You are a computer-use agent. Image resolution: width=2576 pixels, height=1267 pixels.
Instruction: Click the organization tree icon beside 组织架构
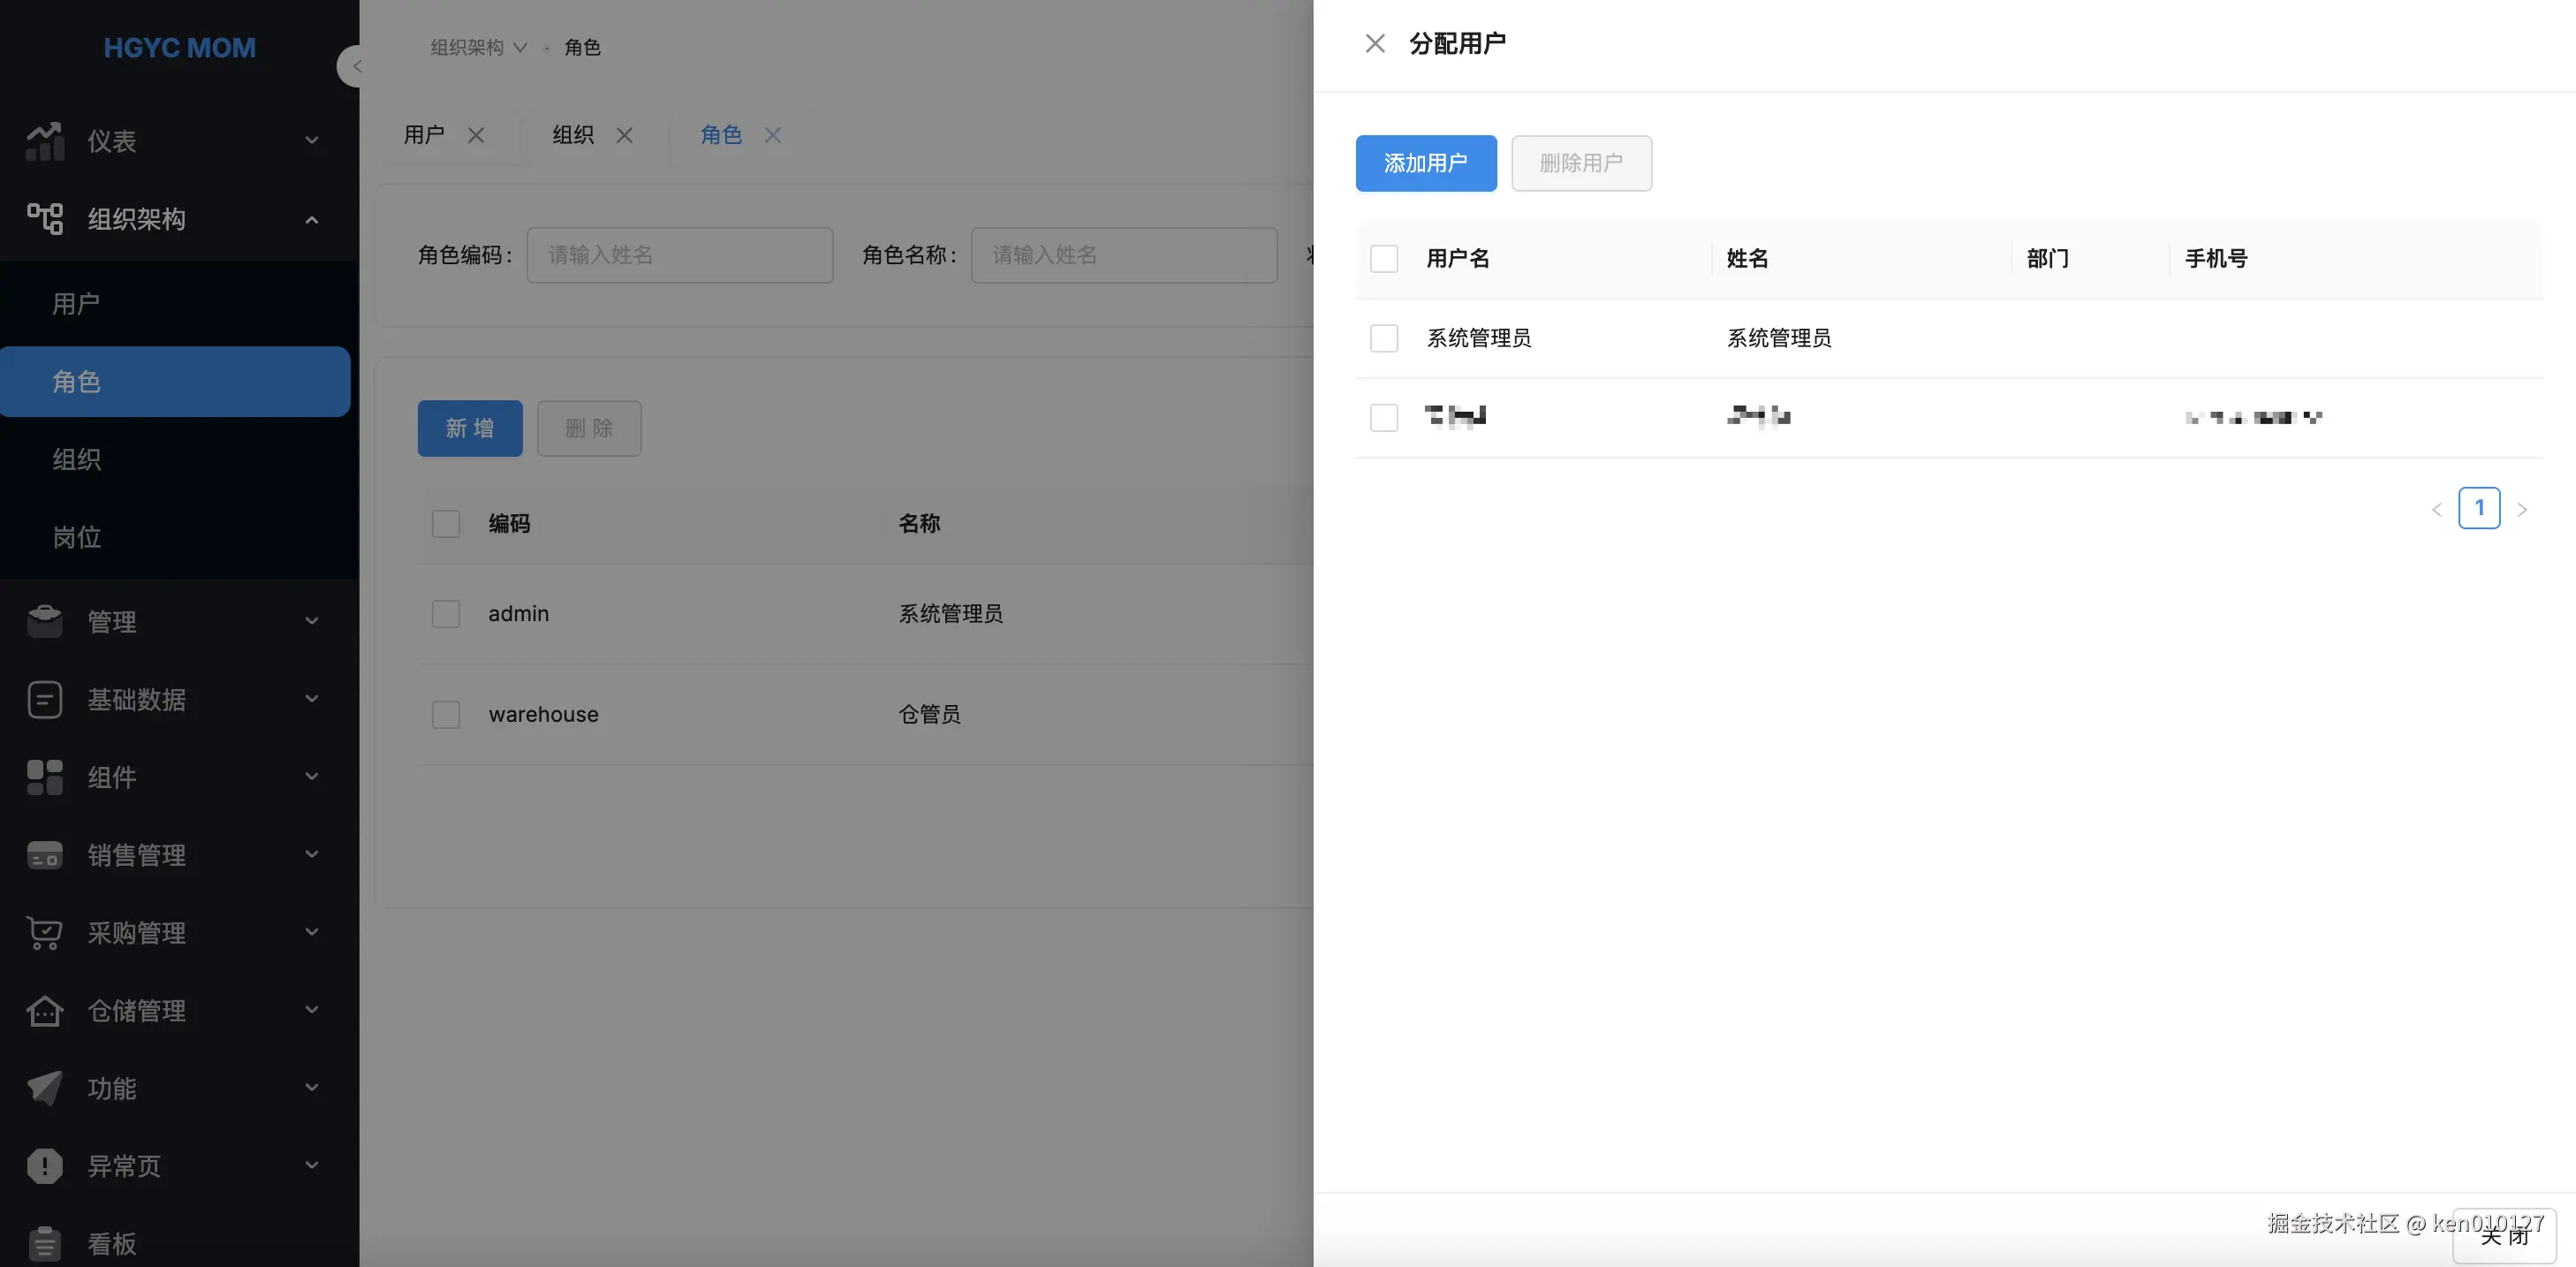click(45, 219)
